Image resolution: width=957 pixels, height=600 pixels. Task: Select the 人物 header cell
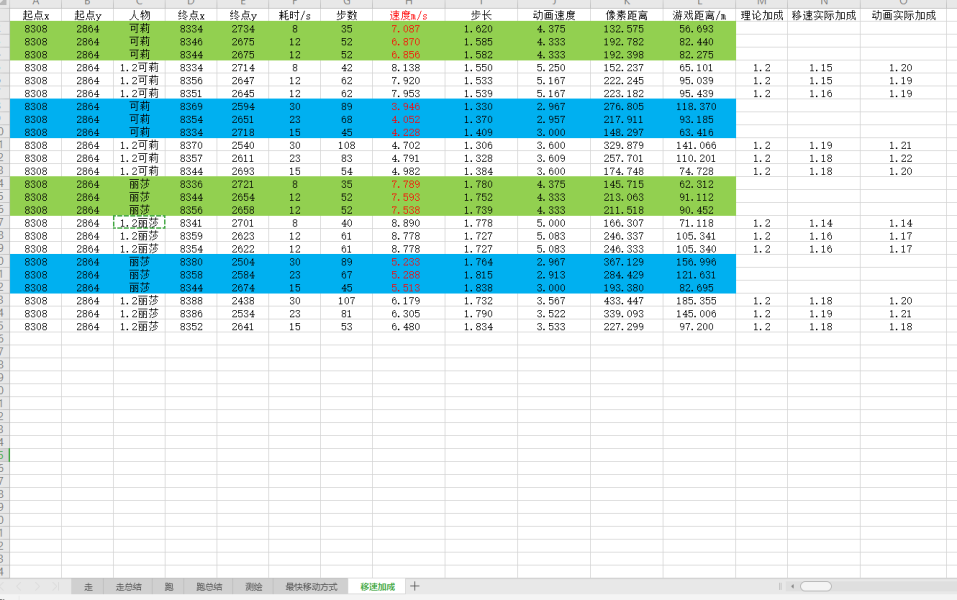pyautogui.click(x=139, y=15)
